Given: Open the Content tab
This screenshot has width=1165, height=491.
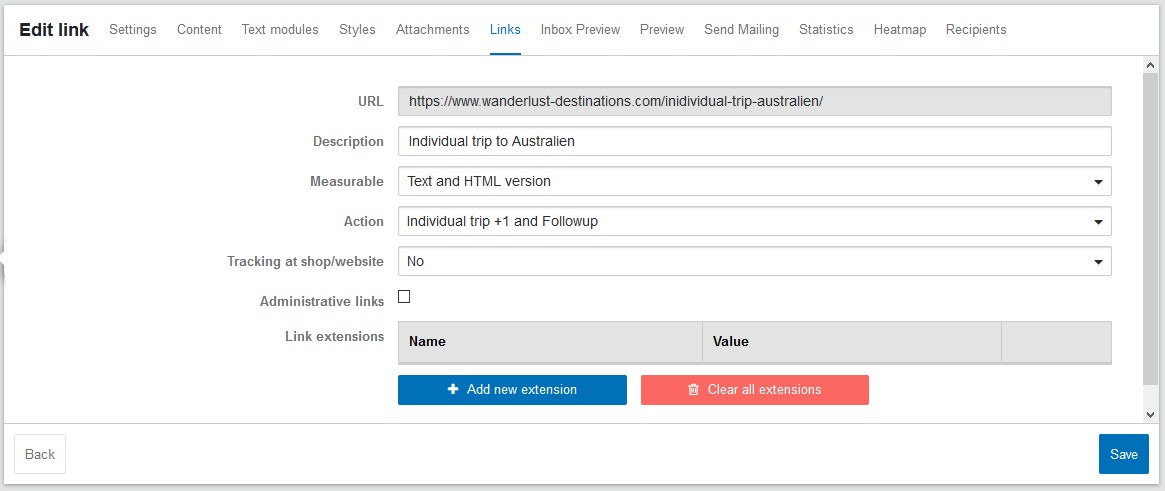Looking at the screenshot, I should 199,30.
